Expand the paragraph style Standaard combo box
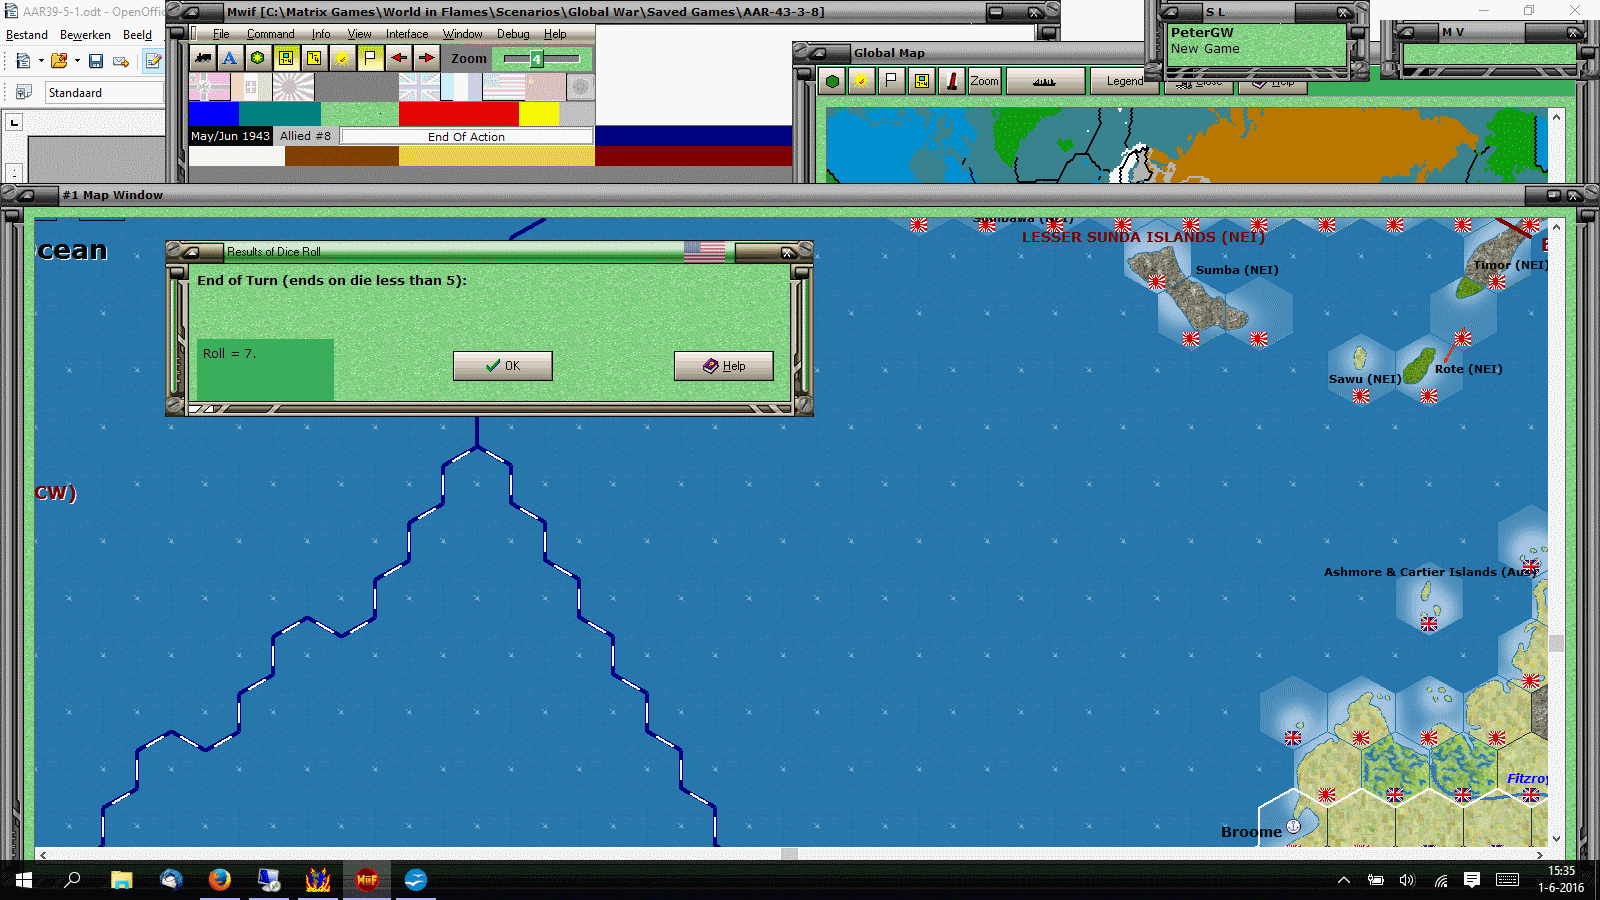The image size is (1600, 900). click(x=104, y=93)
